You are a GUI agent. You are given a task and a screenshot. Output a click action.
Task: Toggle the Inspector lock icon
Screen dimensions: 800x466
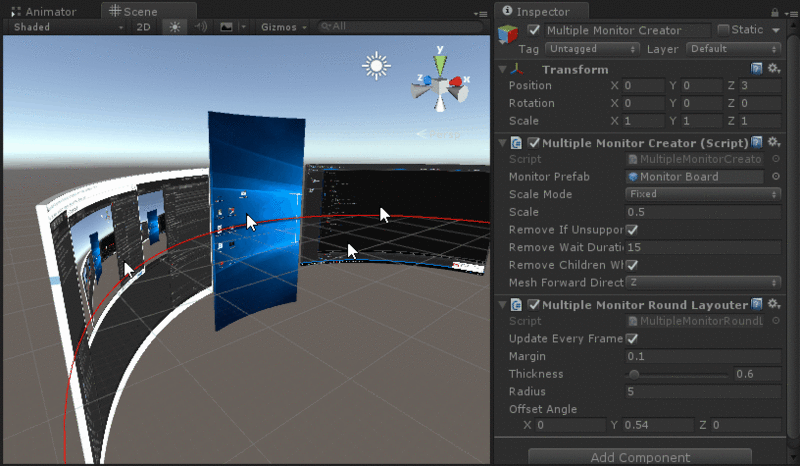coord(774,12)
